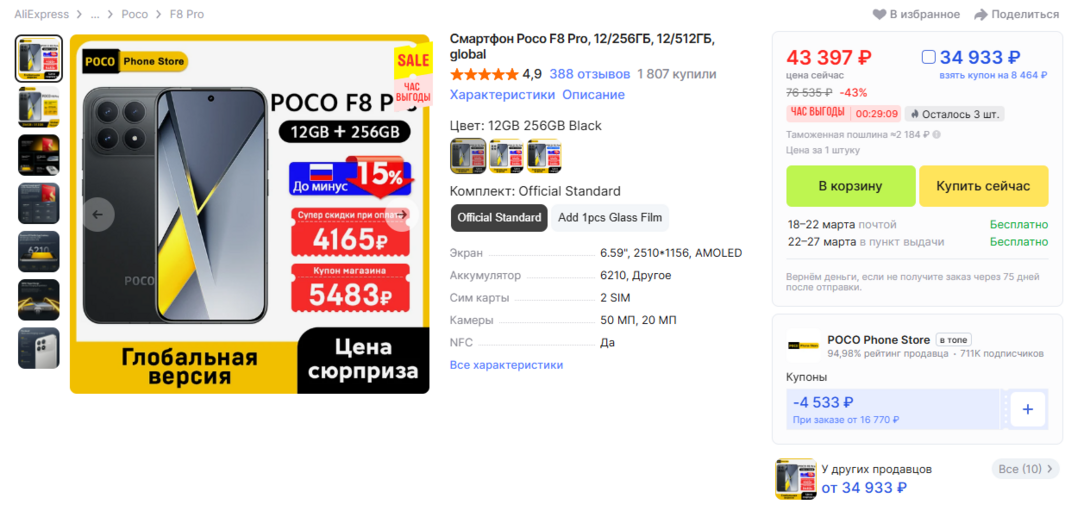
Task: Switch to Описание section
Action: [x=594, y=95]
